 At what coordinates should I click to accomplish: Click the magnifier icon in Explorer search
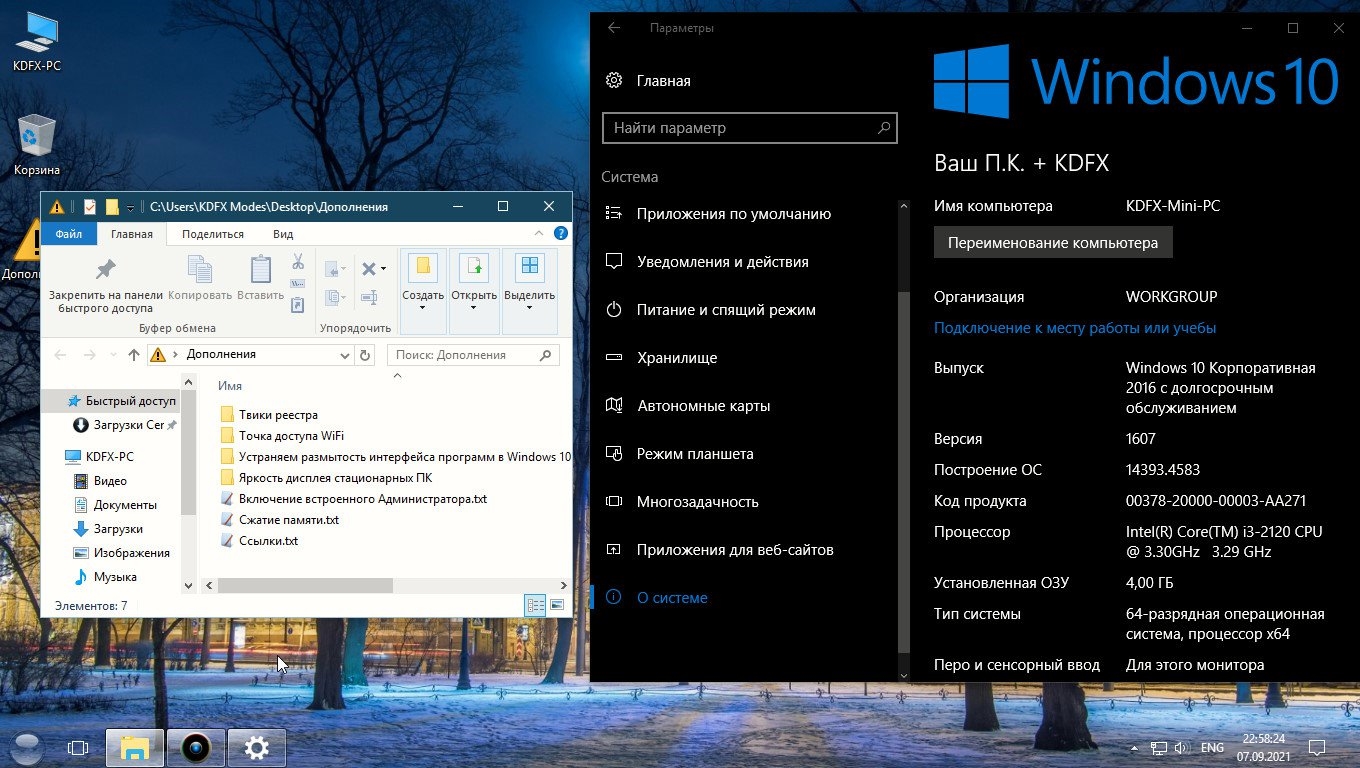(545, 355)
